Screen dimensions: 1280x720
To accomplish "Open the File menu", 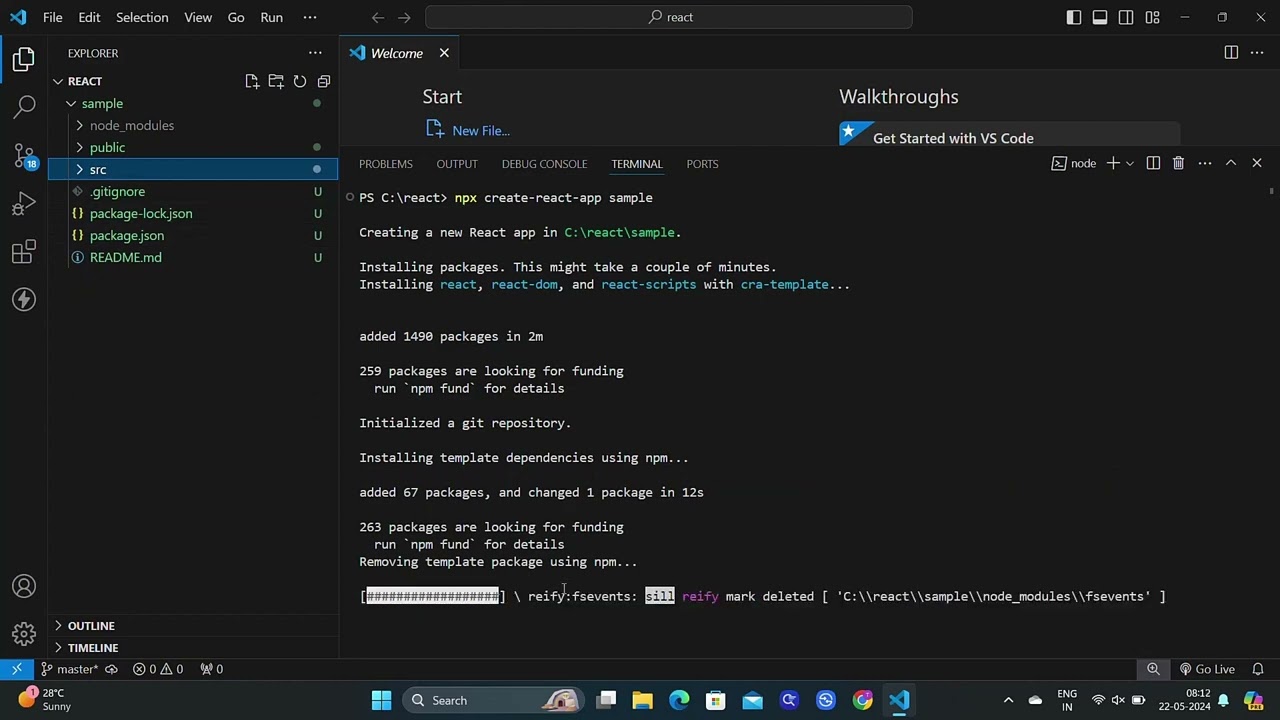I will tap(53, 17).
